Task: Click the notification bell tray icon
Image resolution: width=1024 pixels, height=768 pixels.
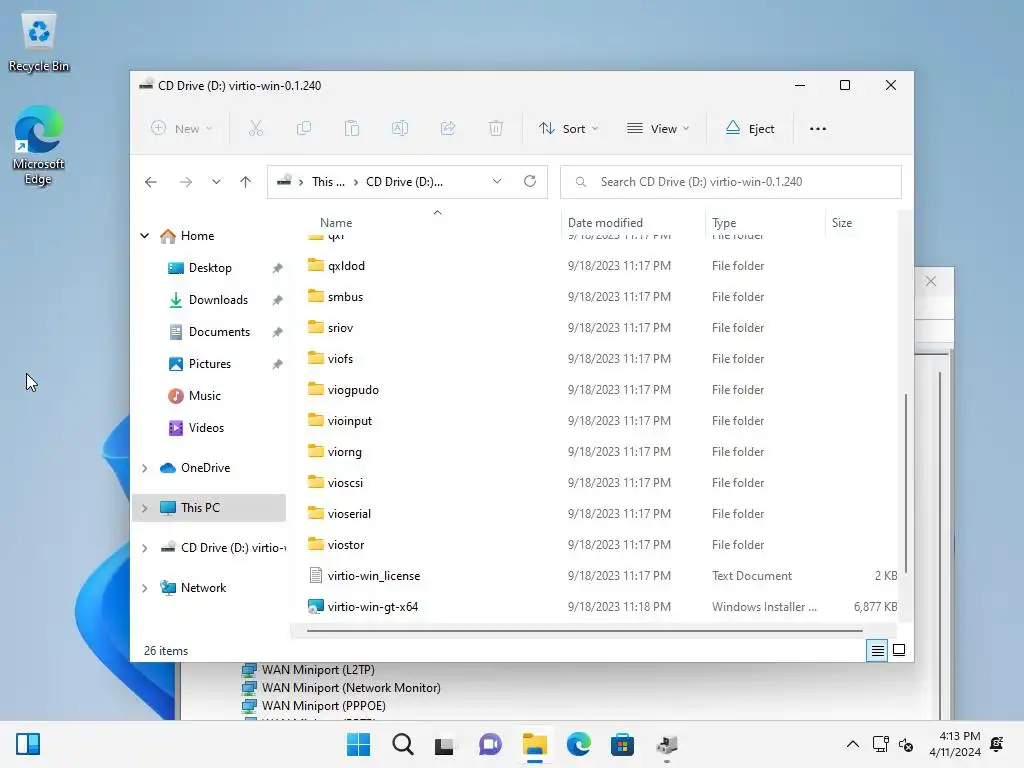Action: [997, 744]
